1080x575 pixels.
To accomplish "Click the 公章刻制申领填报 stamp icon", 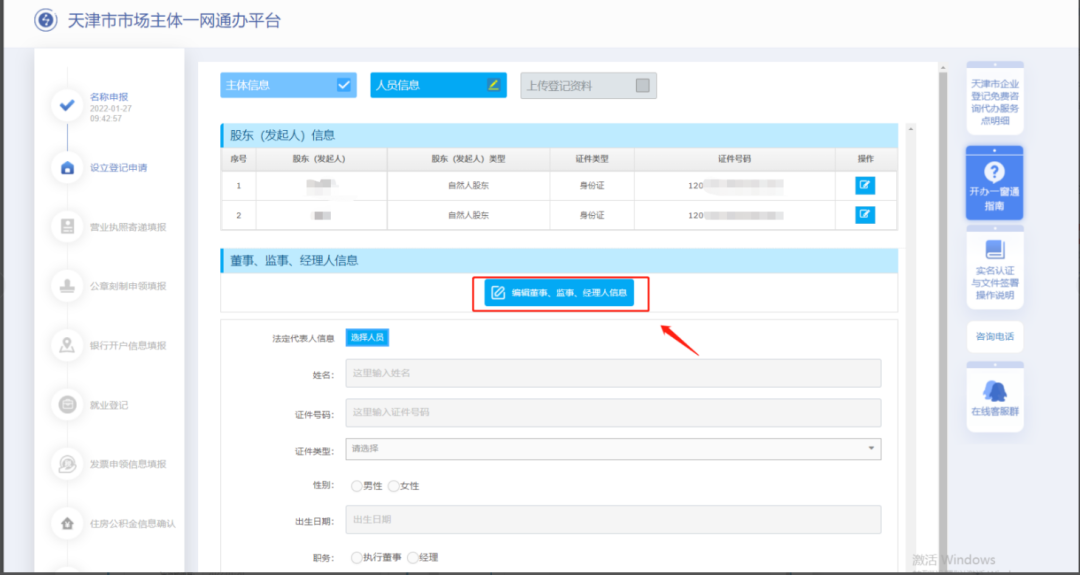I will click(x=68, y=286).
